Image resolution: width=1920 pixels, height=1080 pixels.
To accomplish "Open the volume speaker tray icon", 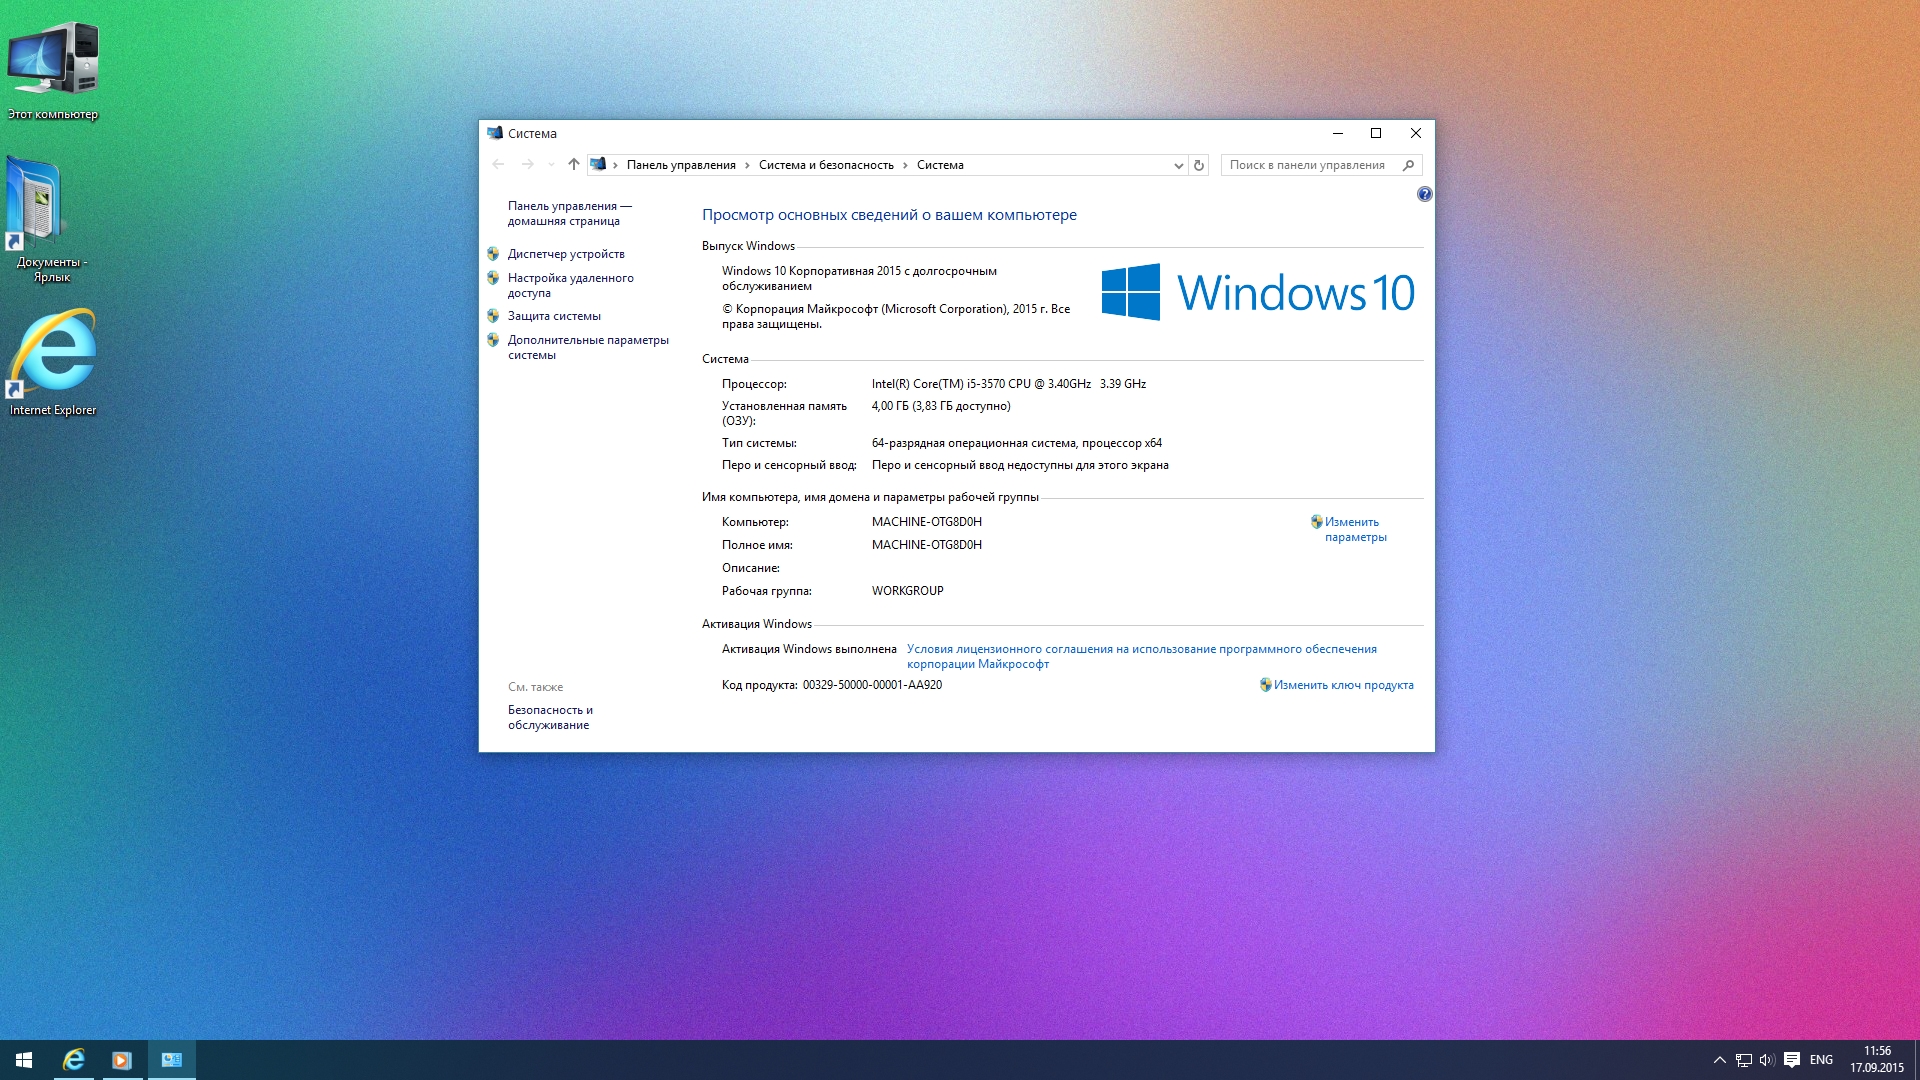I will 1767,1060.
